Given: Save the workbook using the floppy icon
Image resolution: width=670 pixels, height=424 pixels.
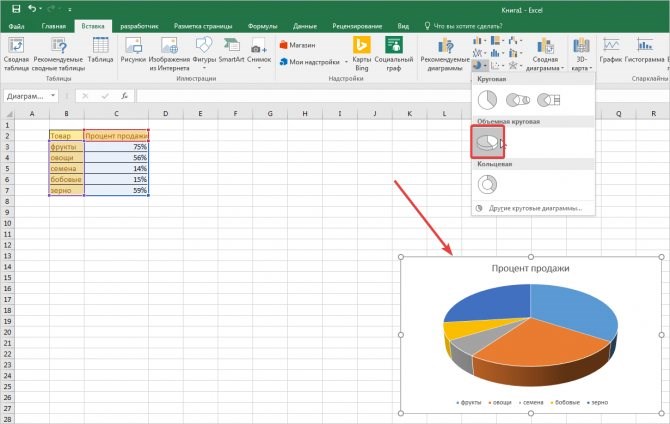Looking at the screenshot, I should click(16, 9).
